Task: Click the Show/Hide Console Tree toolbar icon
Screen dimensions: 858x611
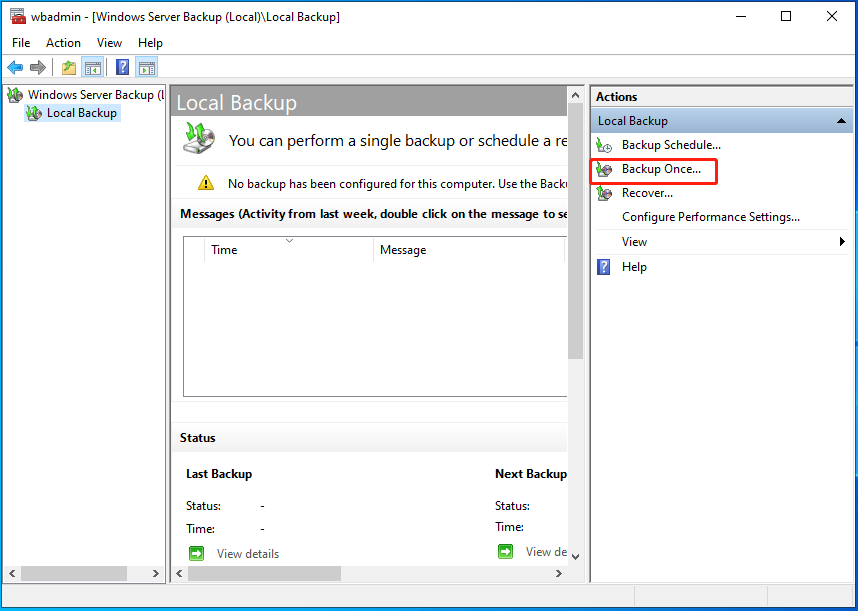Action: tap(91, 67)
